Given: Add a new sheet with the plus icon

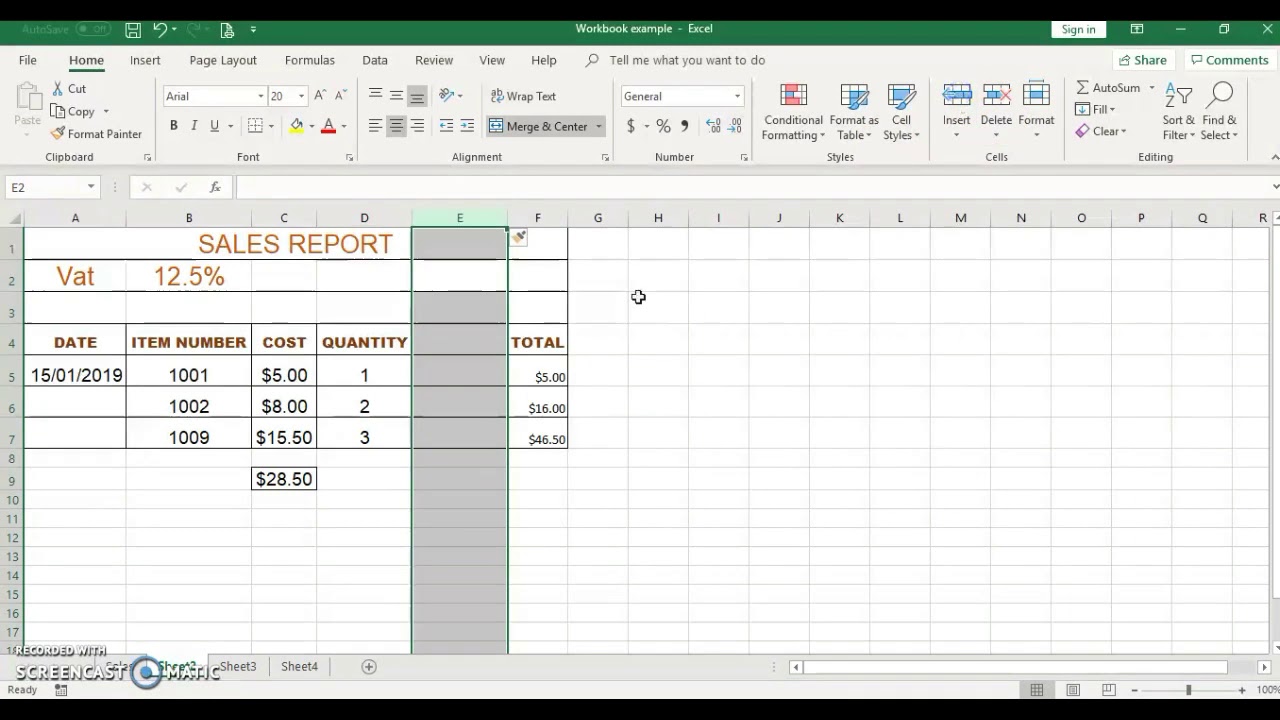Looking at the screenshot, I should tap(369, 667).
